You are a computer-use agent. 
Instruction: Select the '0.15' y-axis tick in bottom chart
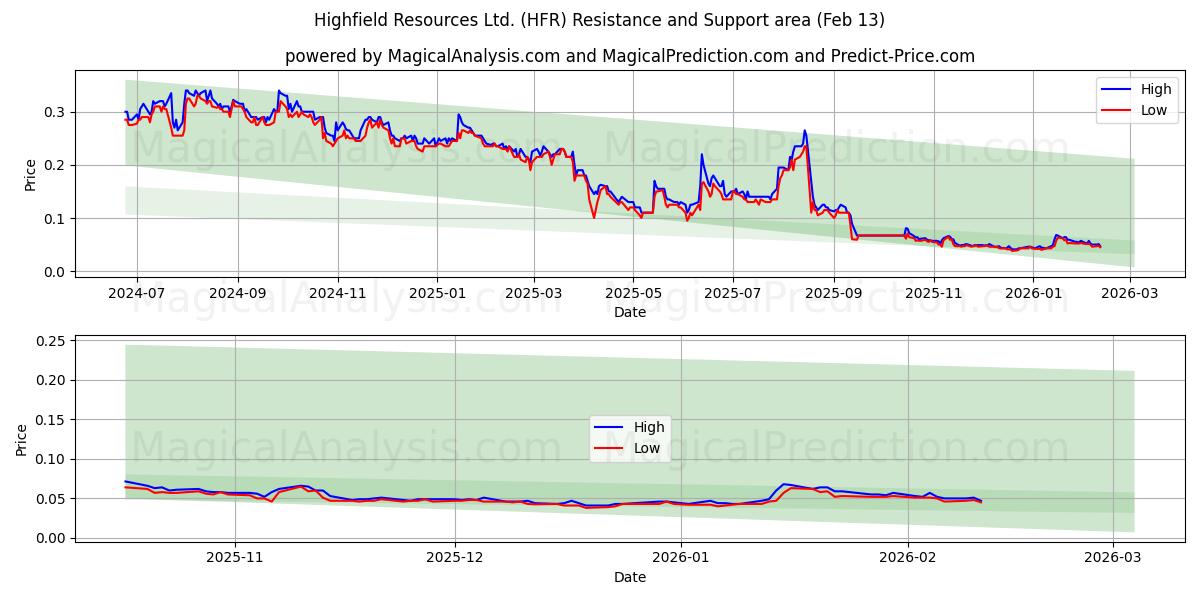tap(50, 420)
